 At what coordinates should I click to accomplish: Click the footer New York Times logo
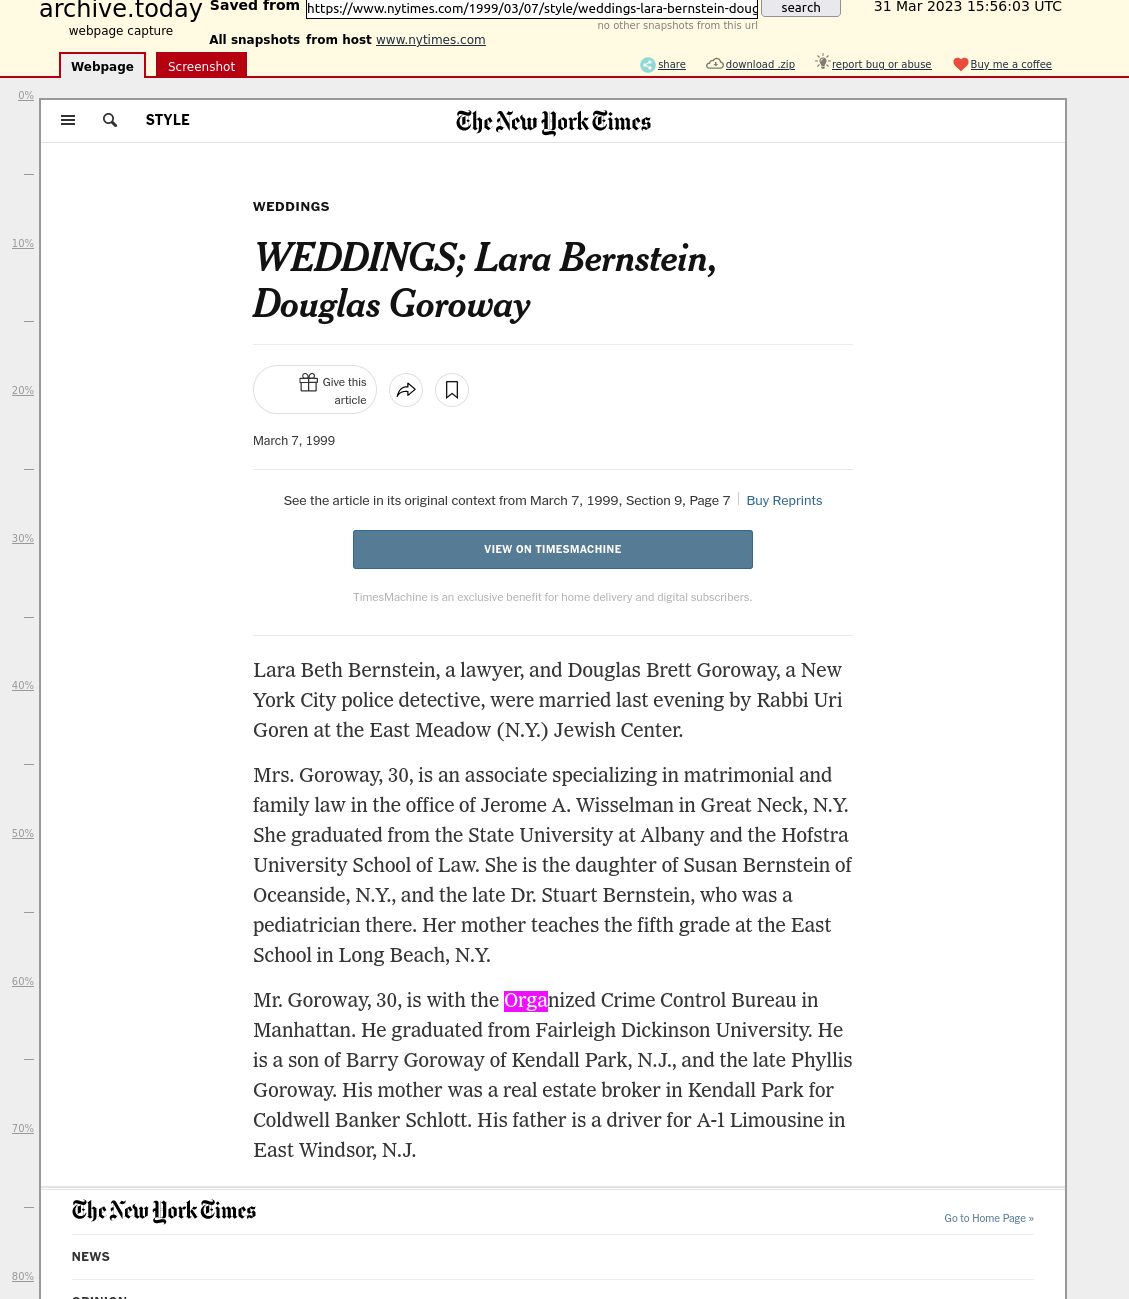pyautogui.click(x=164, y=1211)
